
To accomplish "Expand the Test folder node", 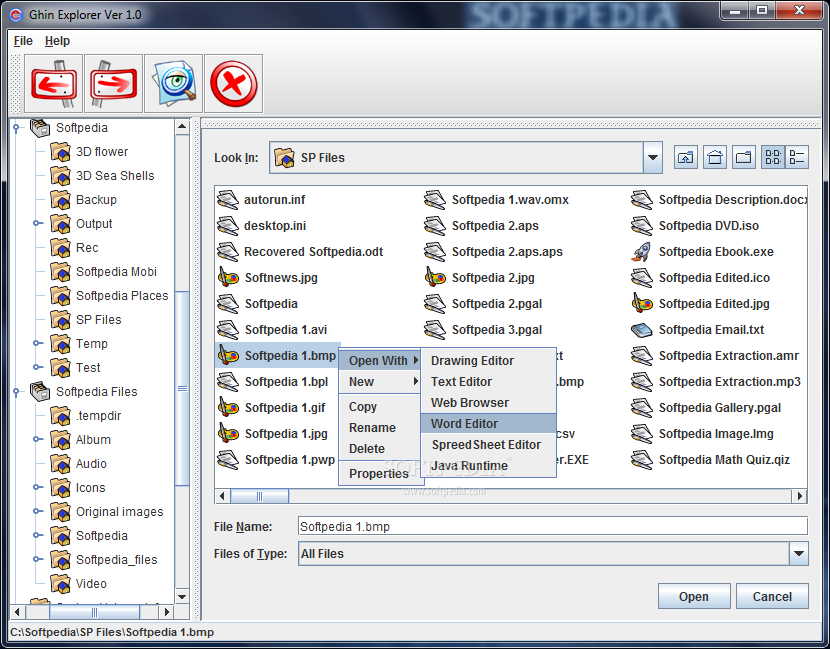I will point(36,367).
